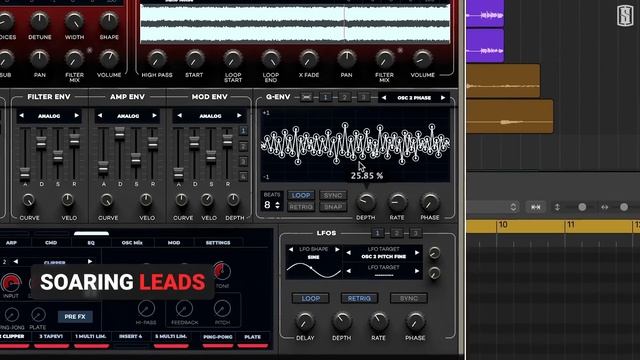Open the CMD tab

pyautogui.click(x=51, y=242)
